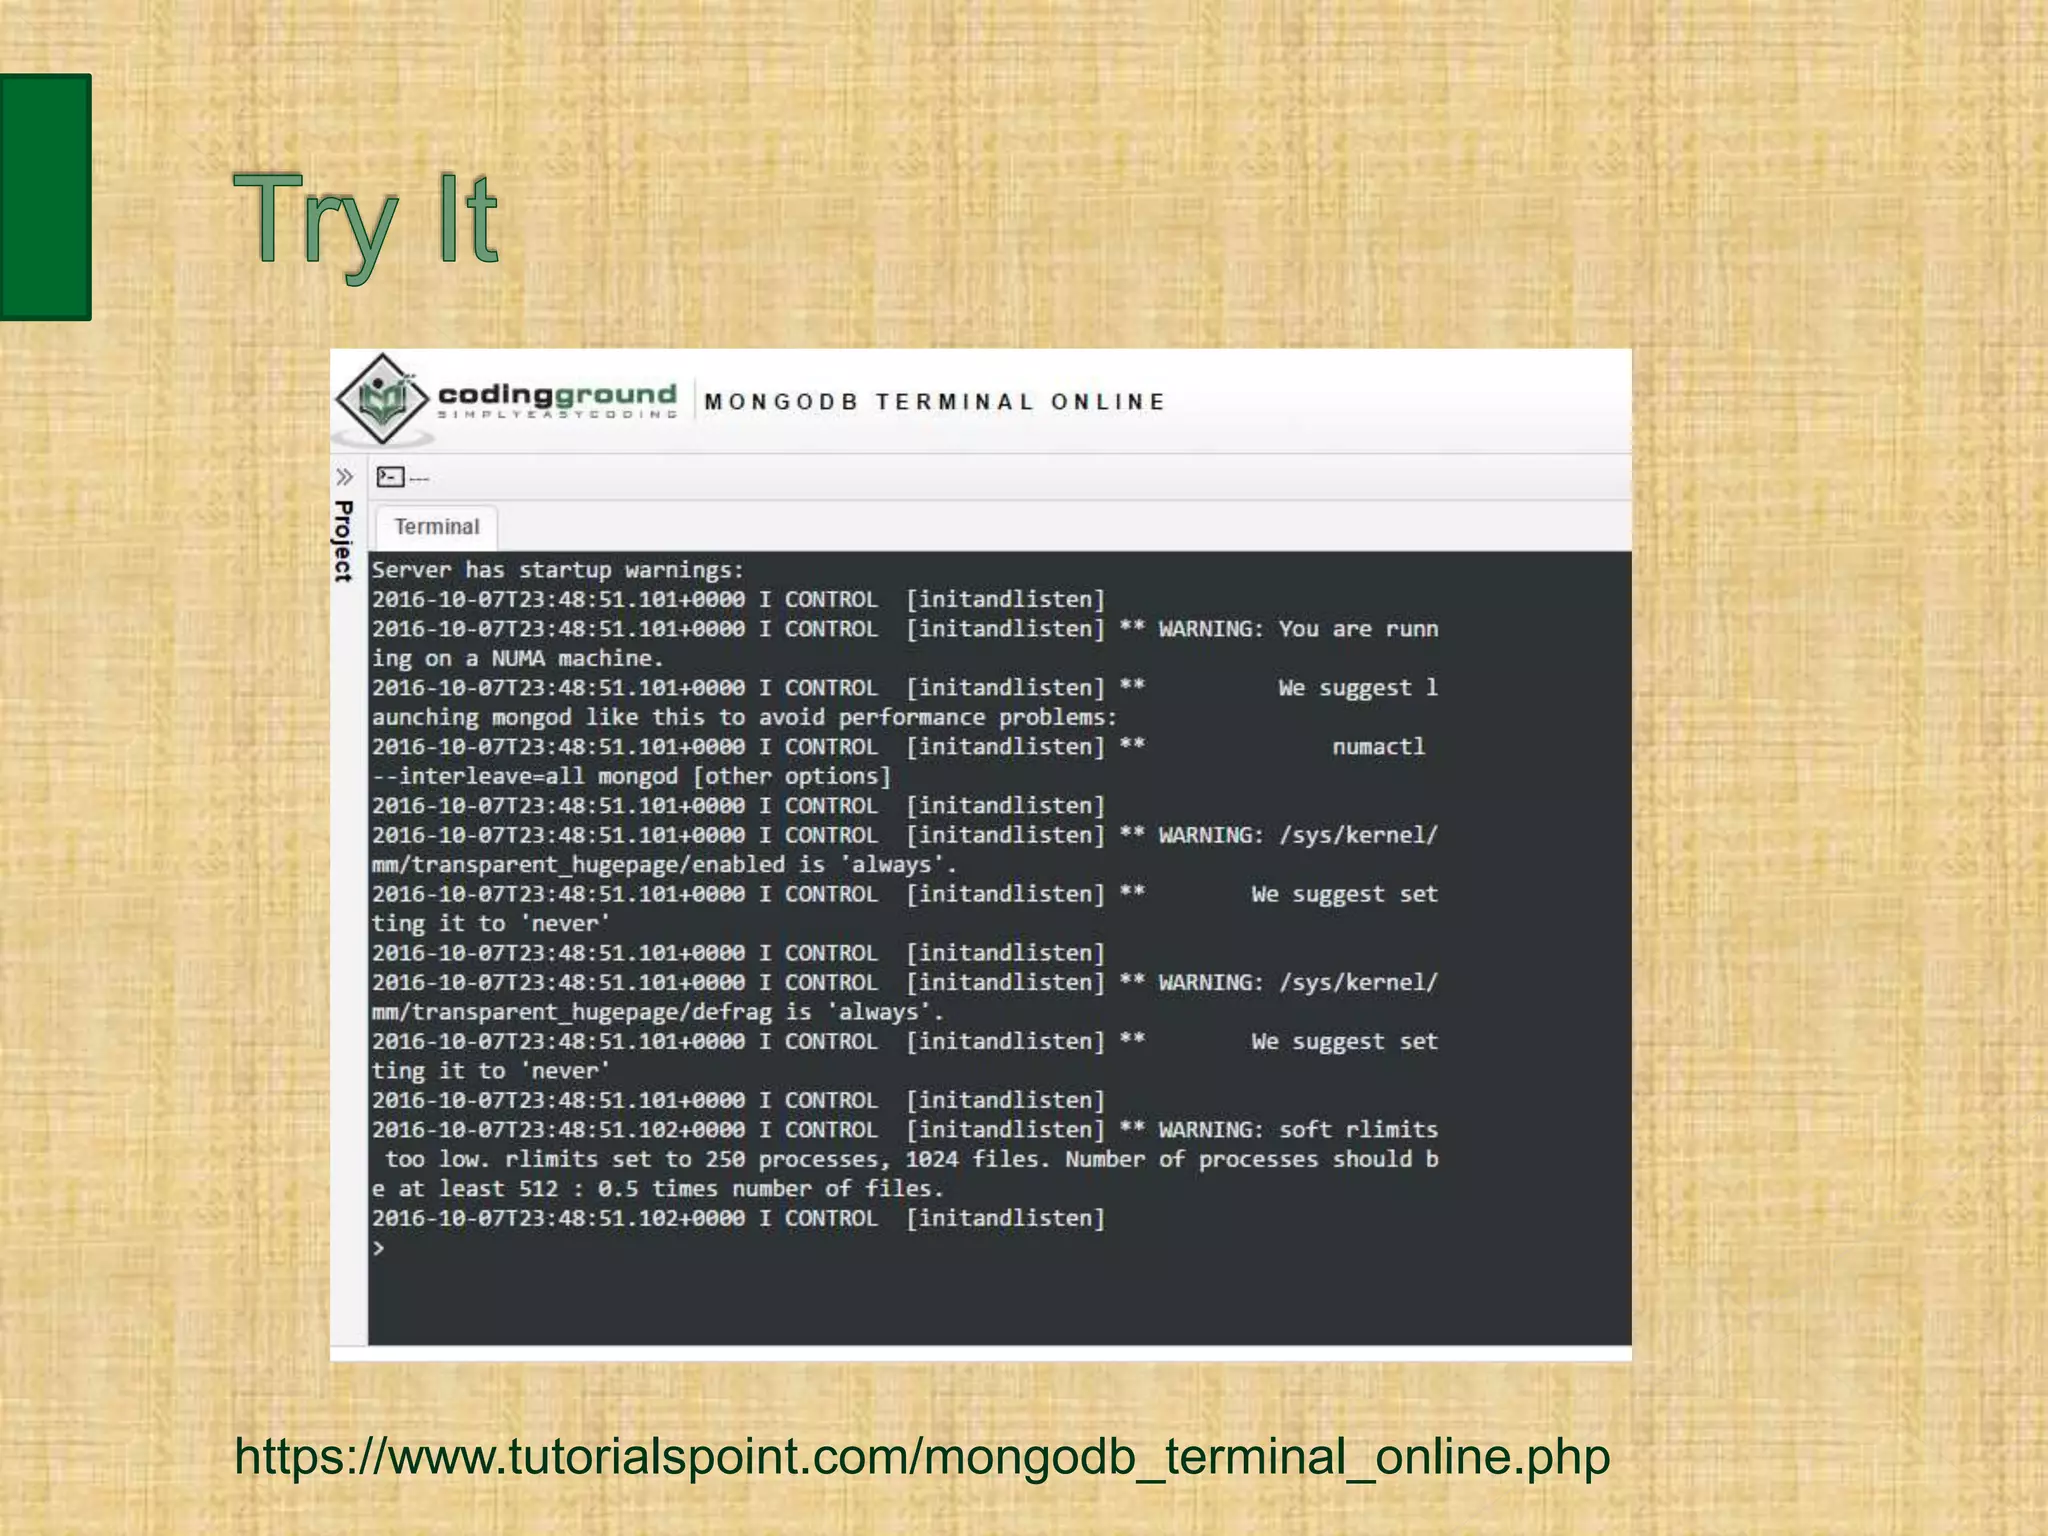
Task: Click the 'Server has startup warnings:' line
Action: point(558,570)
